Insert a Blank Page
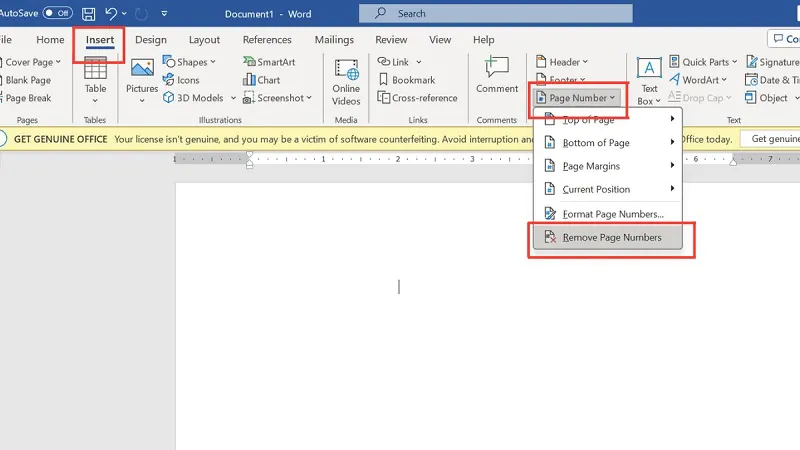Screen dimensions: 800x450 pos(27,80)
